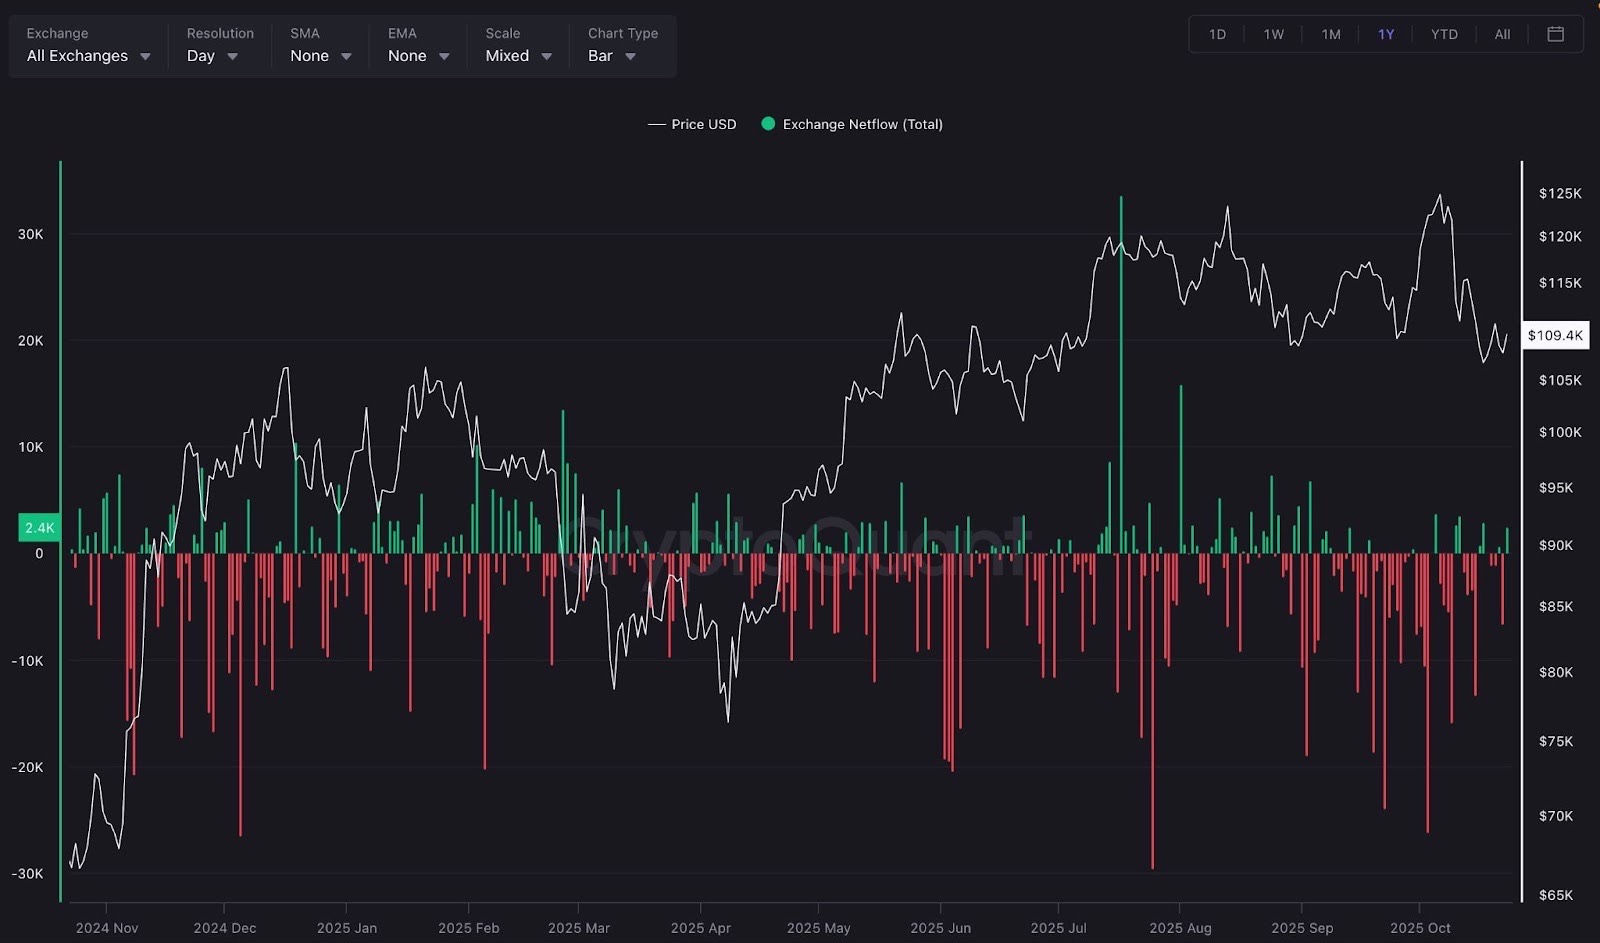Change the Scale Mixed setting
1600x943 pixels.
pyautogui.click(x=518, y=56)
